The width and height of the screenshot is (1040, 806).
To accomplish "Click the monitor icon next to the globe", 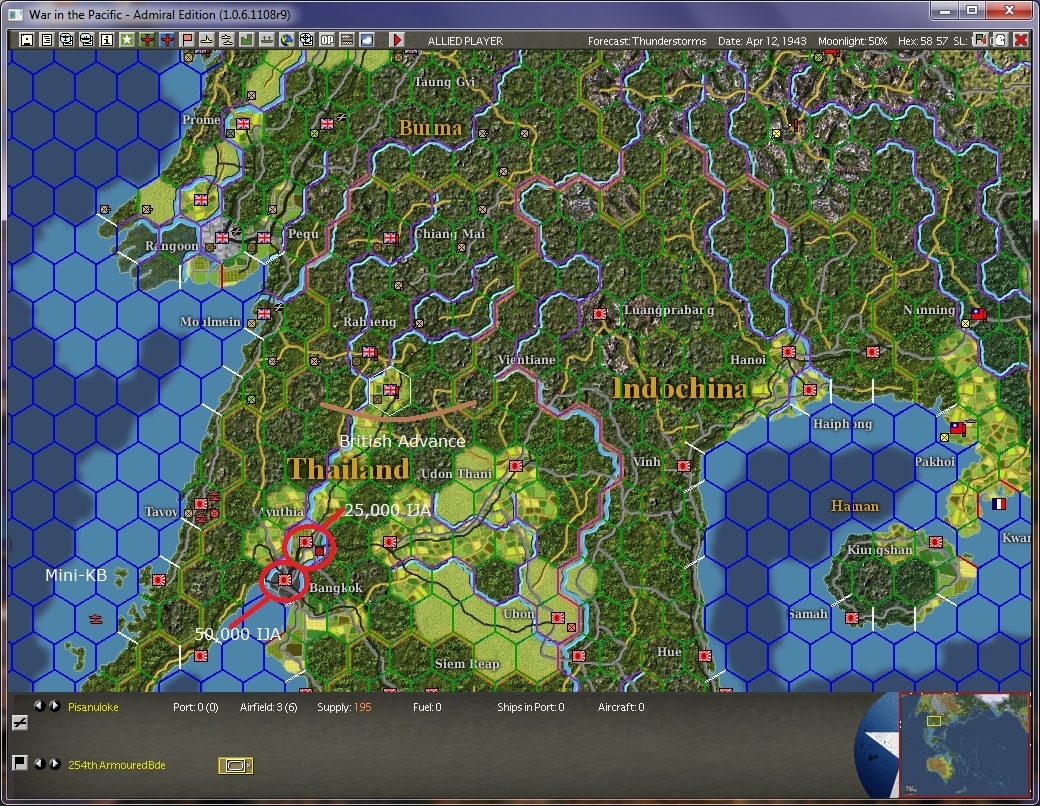I will [x=306, y=40].
